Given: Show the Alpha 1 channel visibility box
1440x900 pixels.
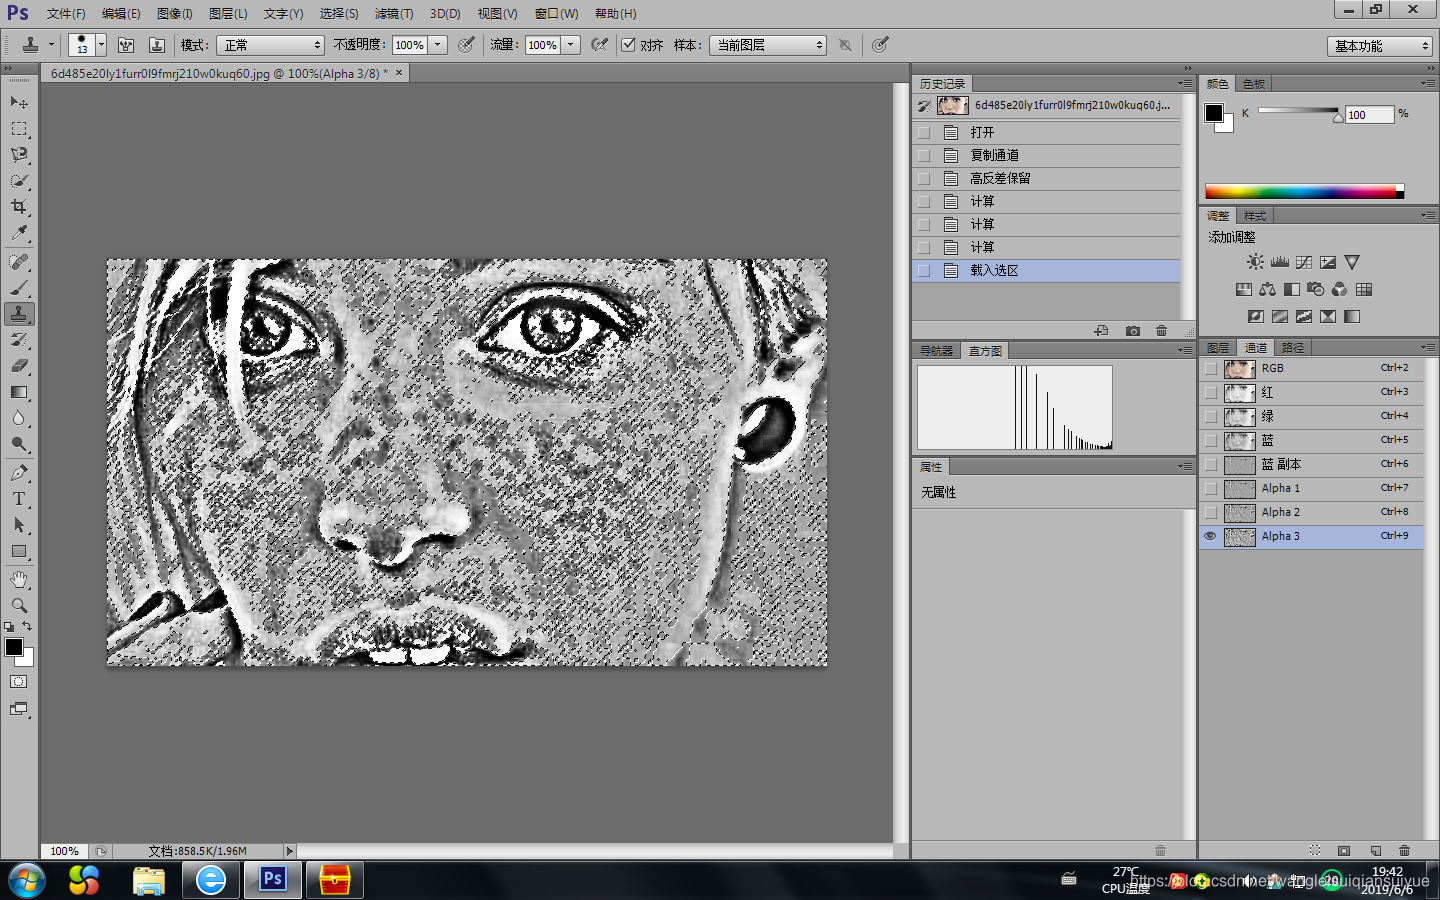Looking at the screenshot, I should point(1210,488).
